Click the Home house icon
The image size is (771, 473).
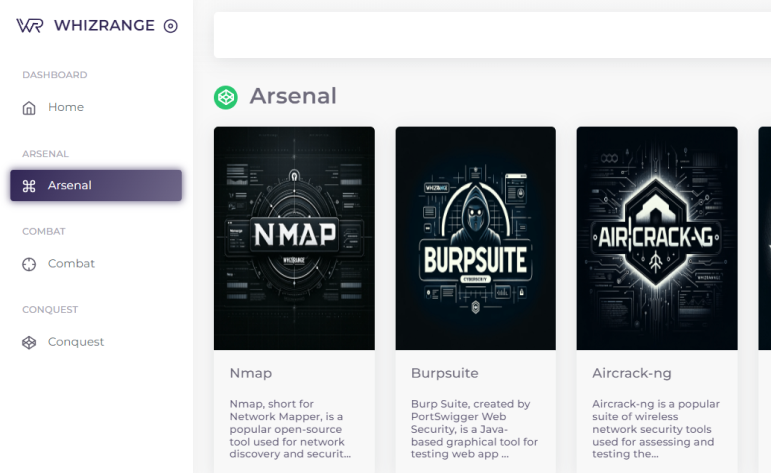(x=29, y=108)
